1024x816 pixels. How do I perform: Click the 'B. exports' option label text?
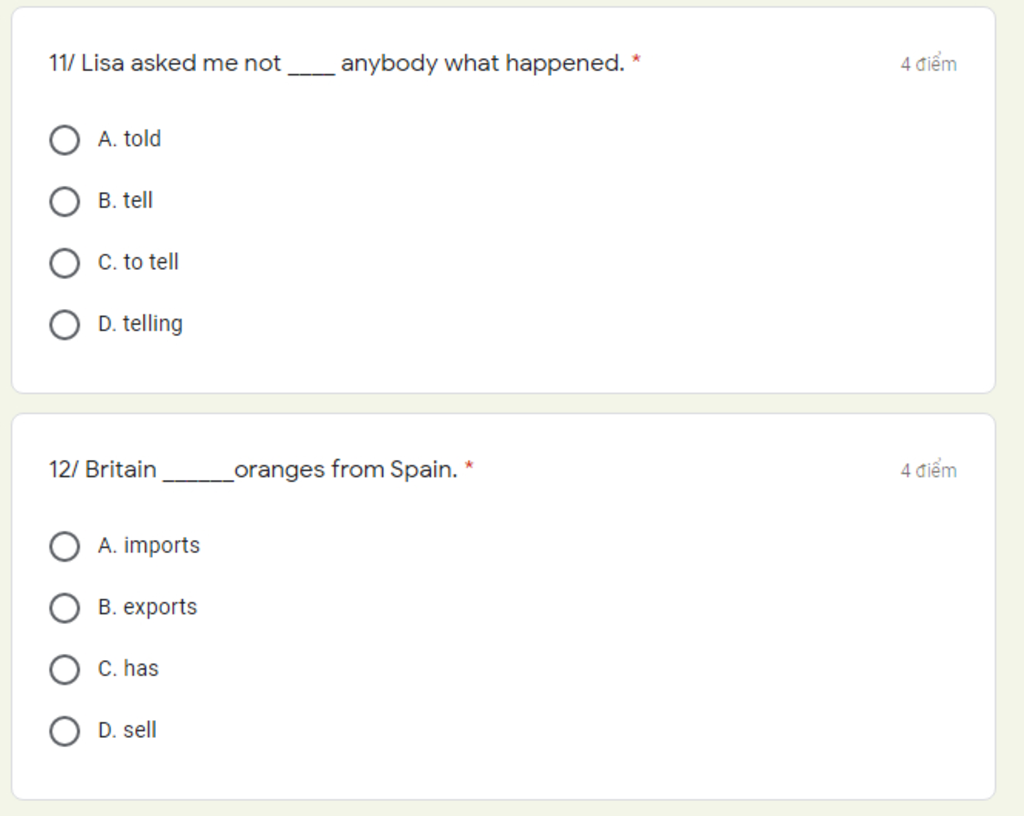pos(147,607)
